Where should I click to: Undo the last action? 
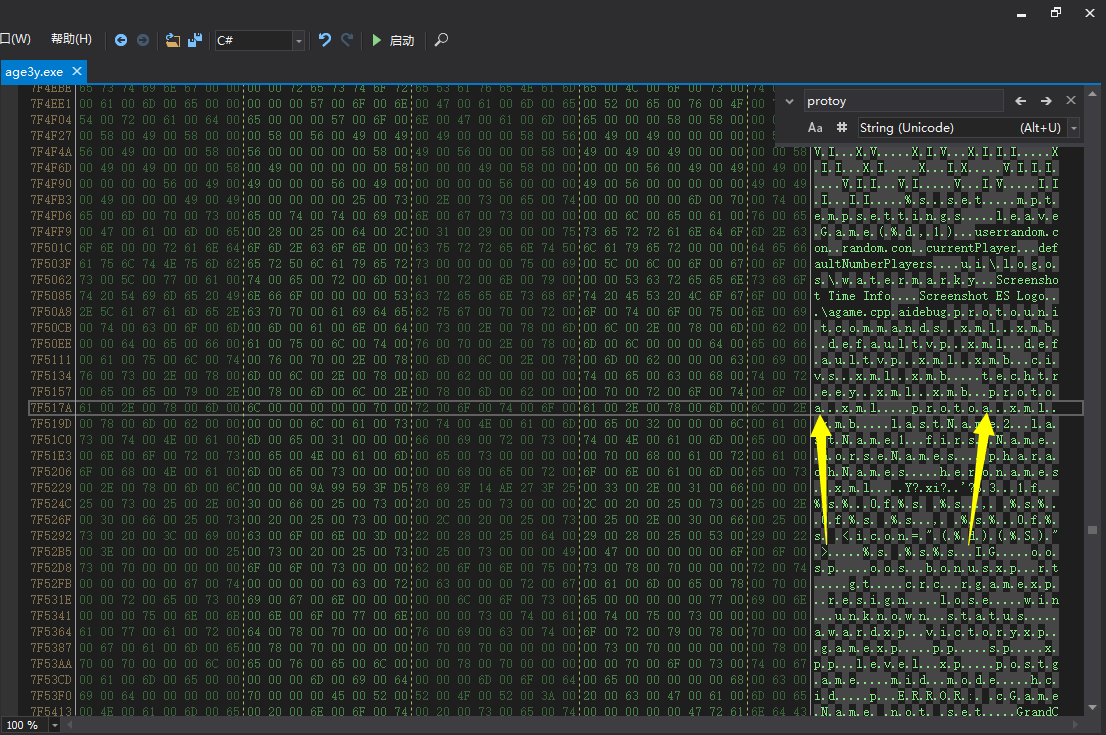[325, 40]
